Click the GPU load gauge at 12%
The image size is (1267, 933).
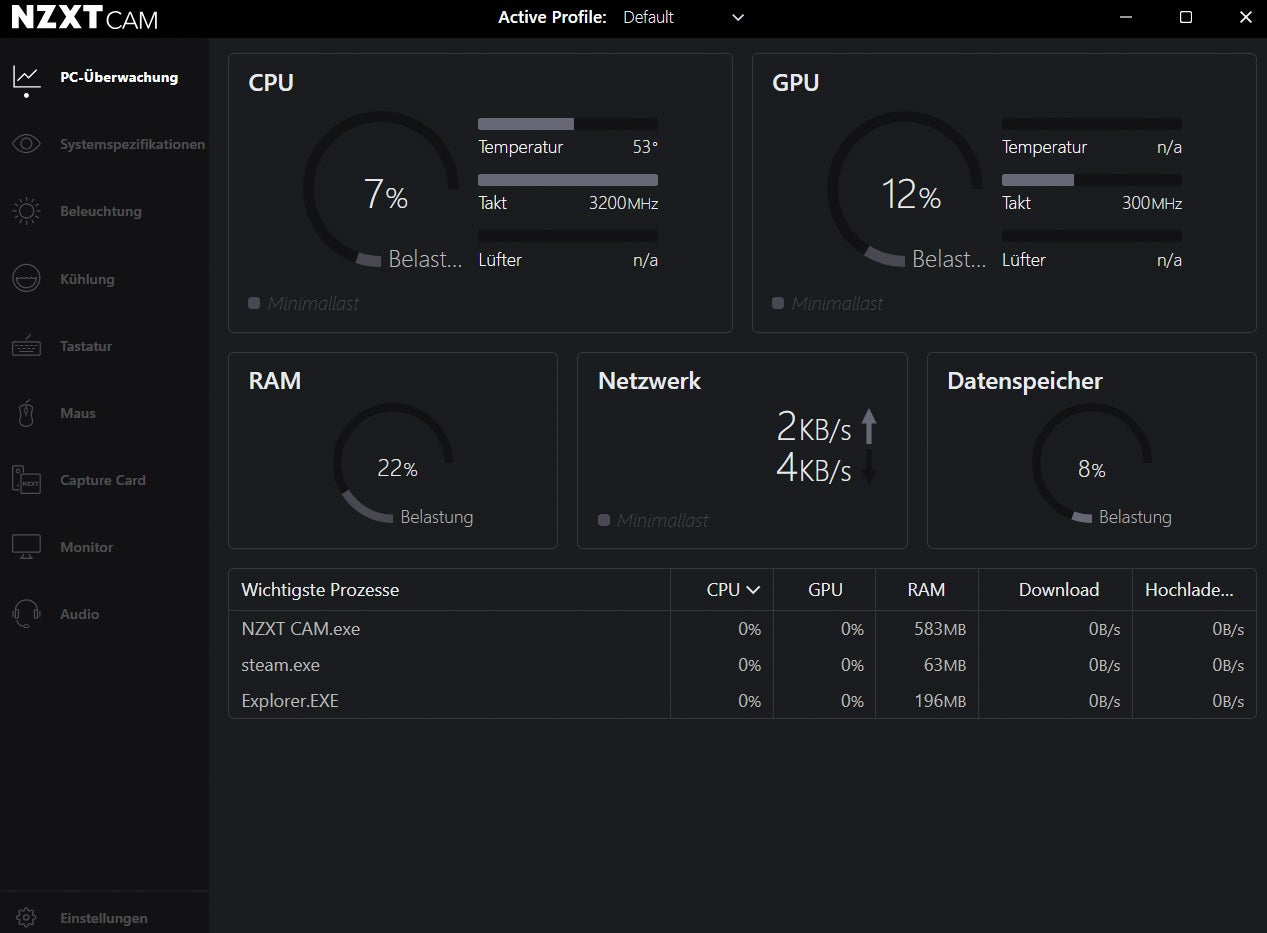(905, 190)
